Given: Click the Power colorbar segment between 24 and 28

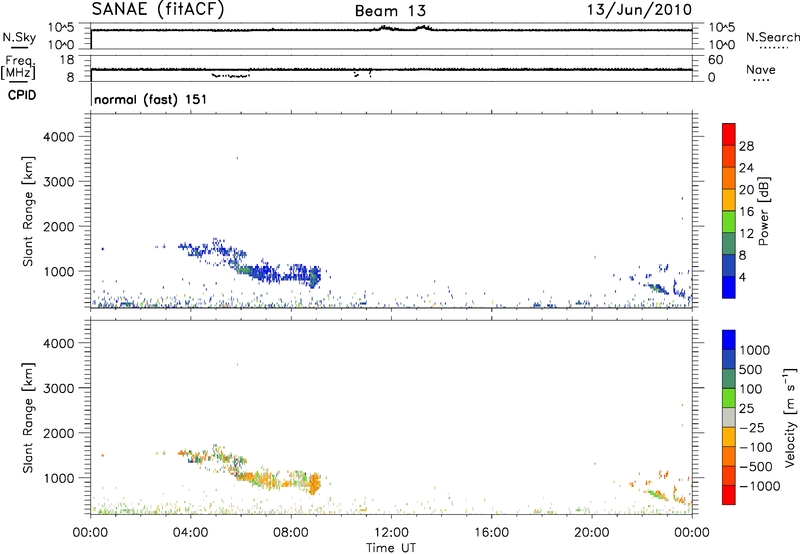Looking at the screenshot, I should click(x=729, y=156).
